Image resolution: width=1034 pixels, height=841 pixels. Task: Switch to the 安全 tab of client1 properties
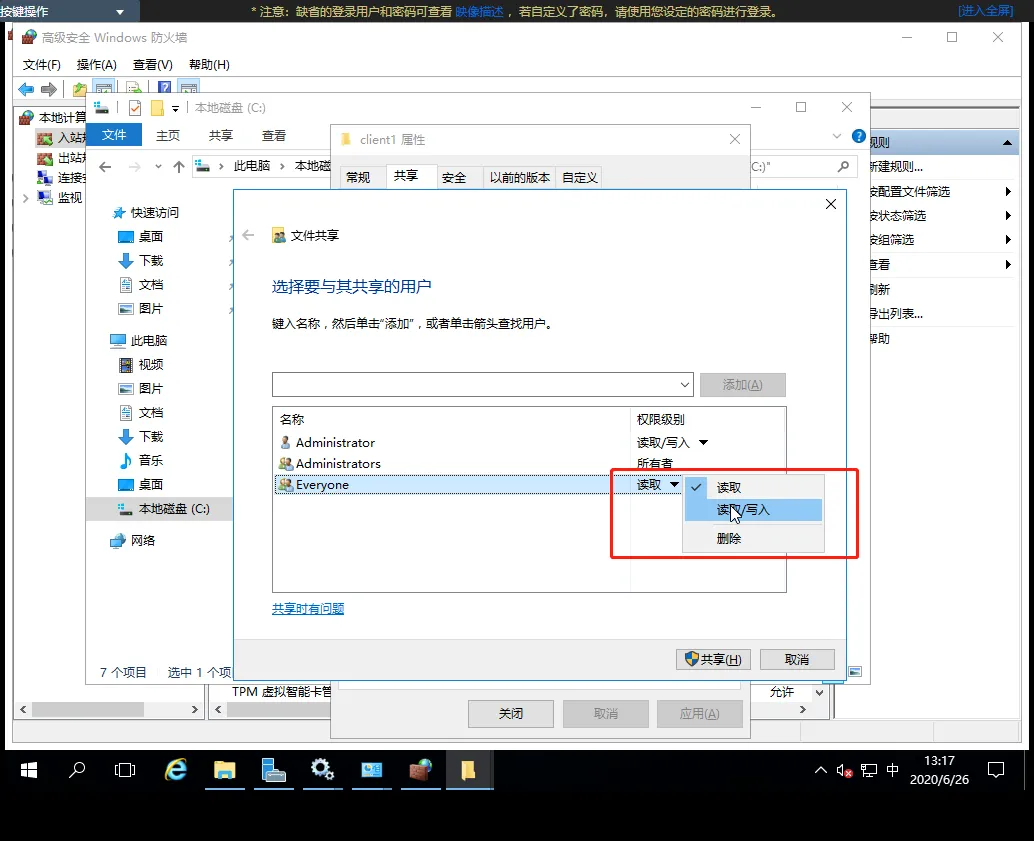(x=456, y=177)
